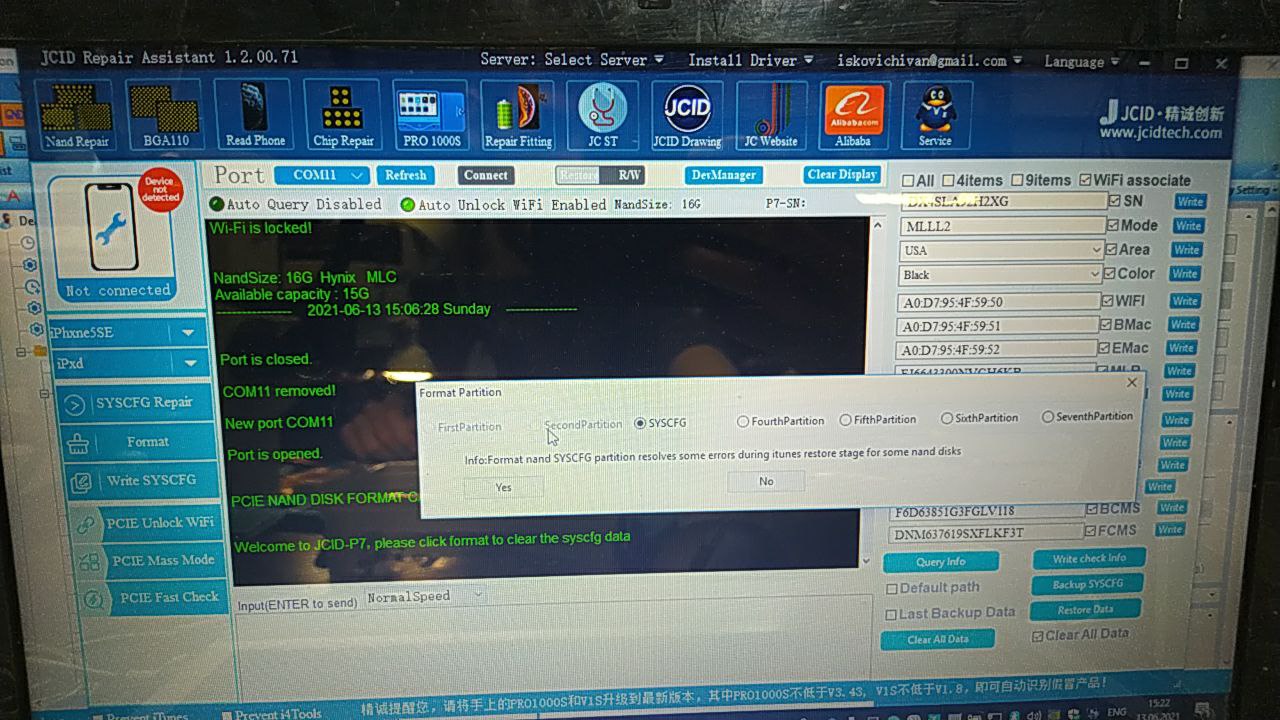Switch to PCIE Mass Mode

coord(152,561)
